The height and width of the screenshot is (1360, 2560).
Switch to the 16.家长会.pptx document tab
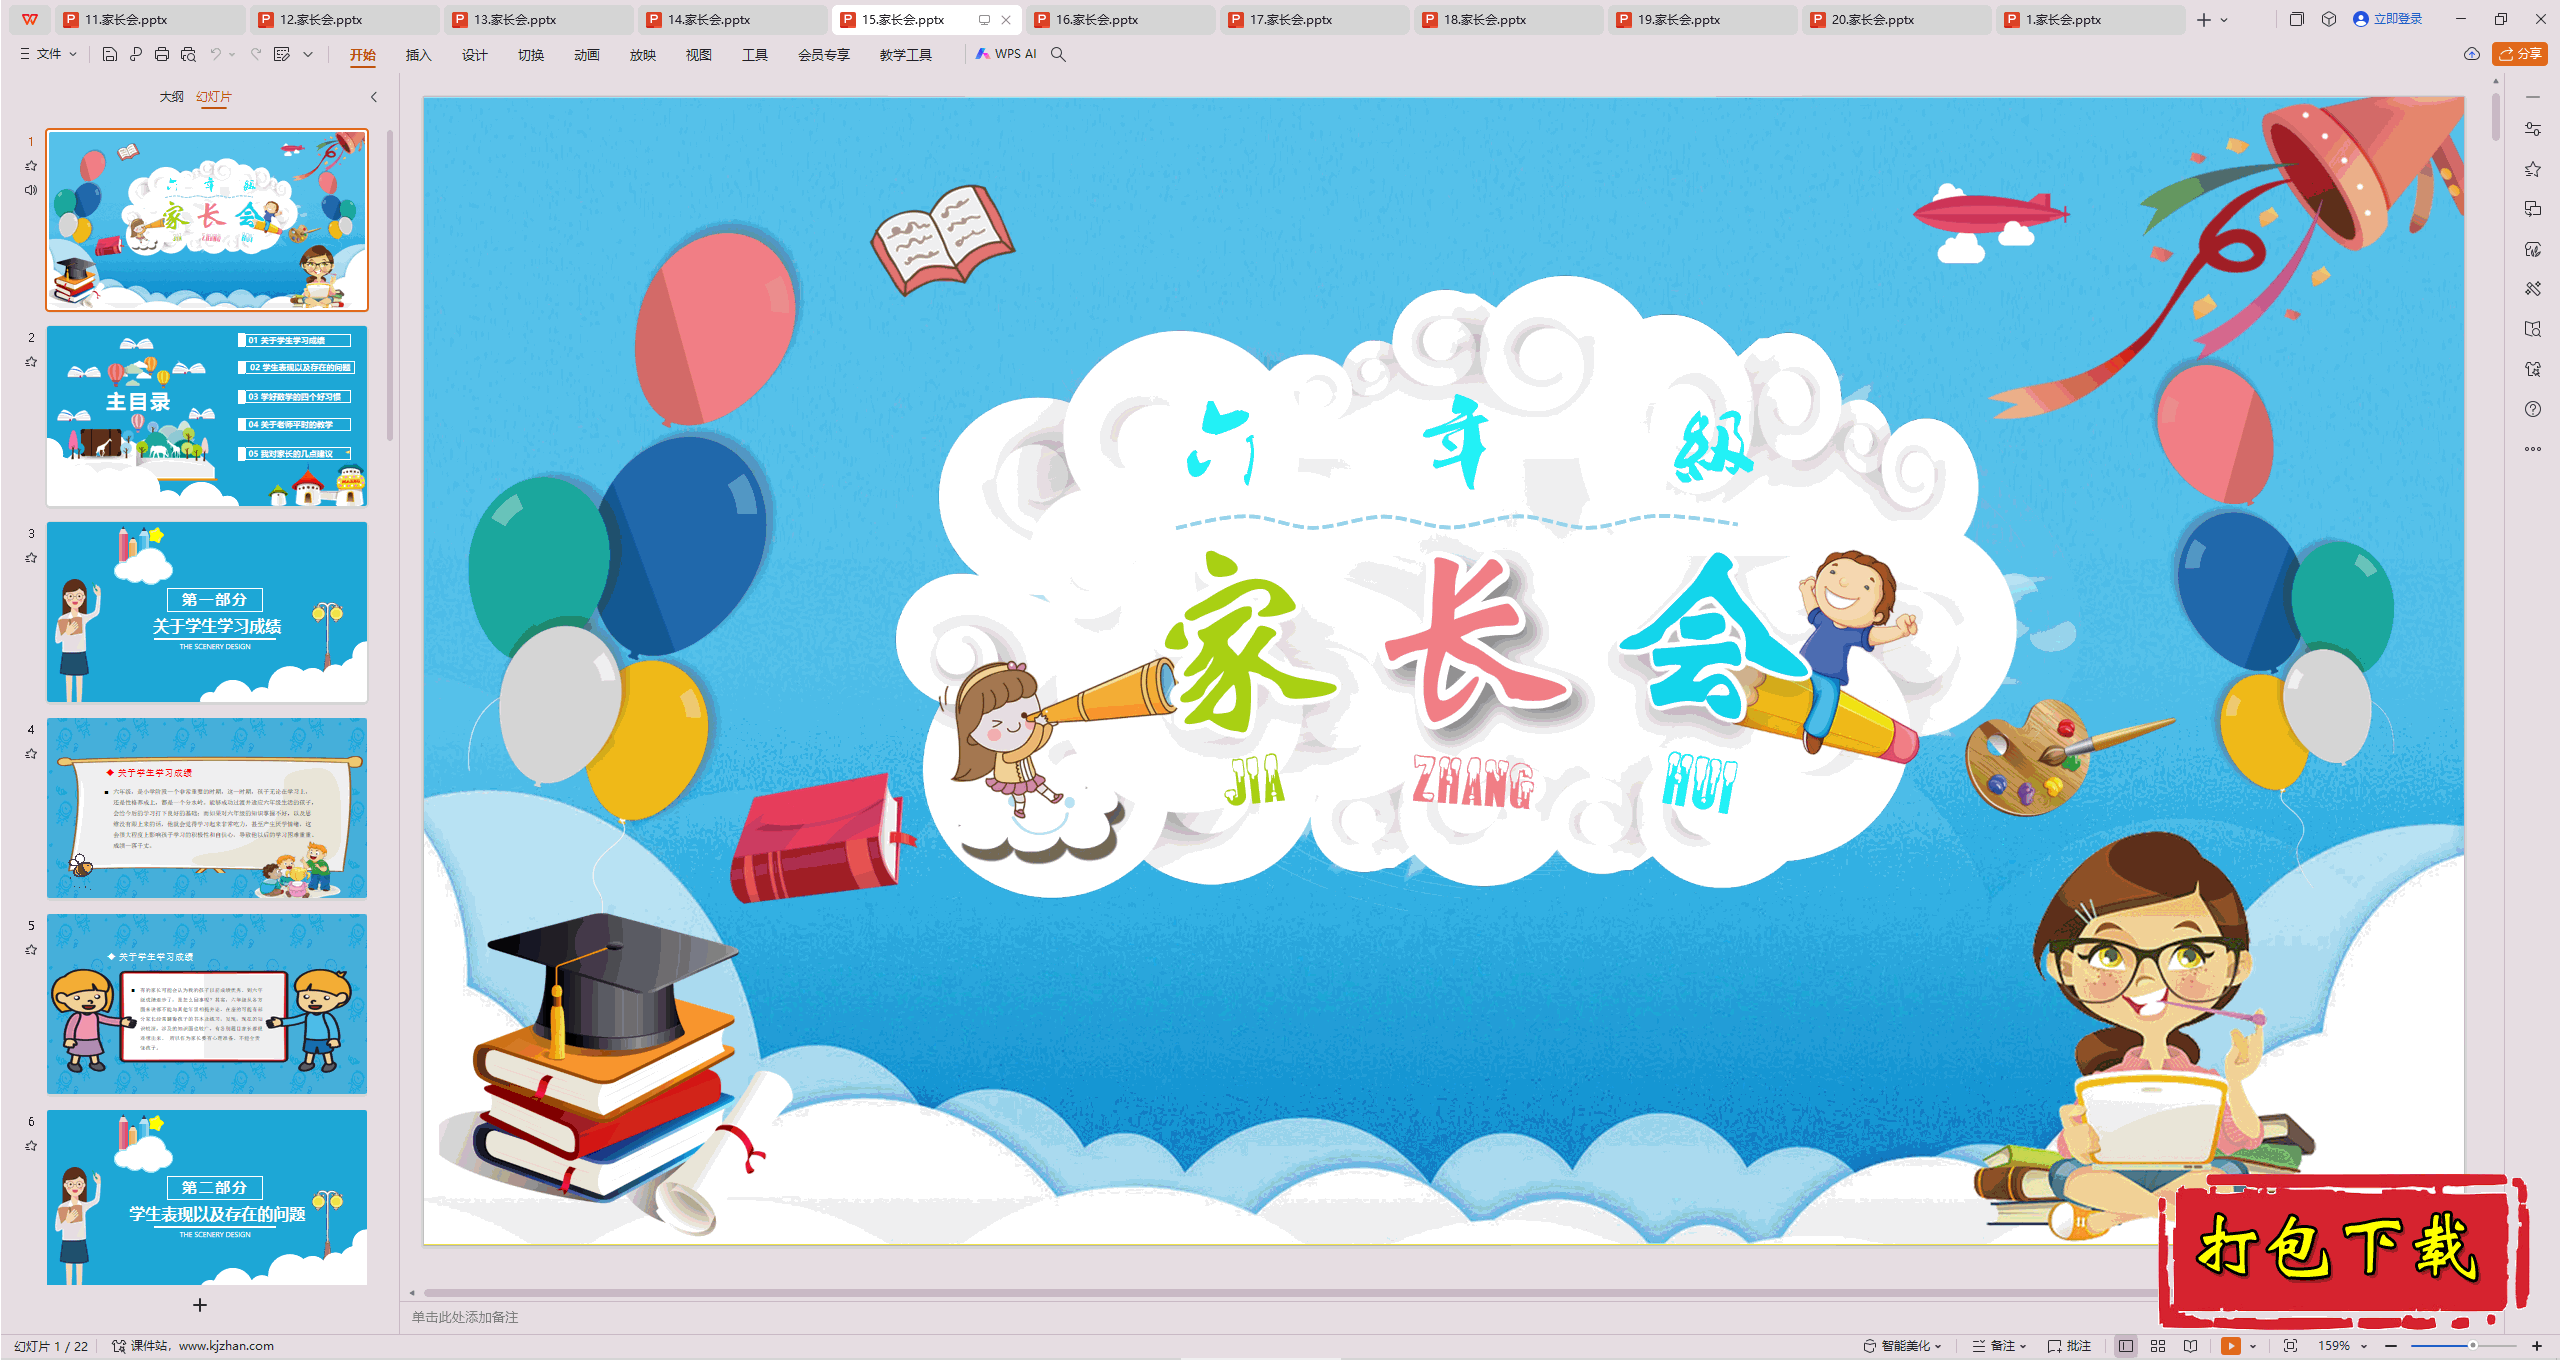[x=1120, y=20]
